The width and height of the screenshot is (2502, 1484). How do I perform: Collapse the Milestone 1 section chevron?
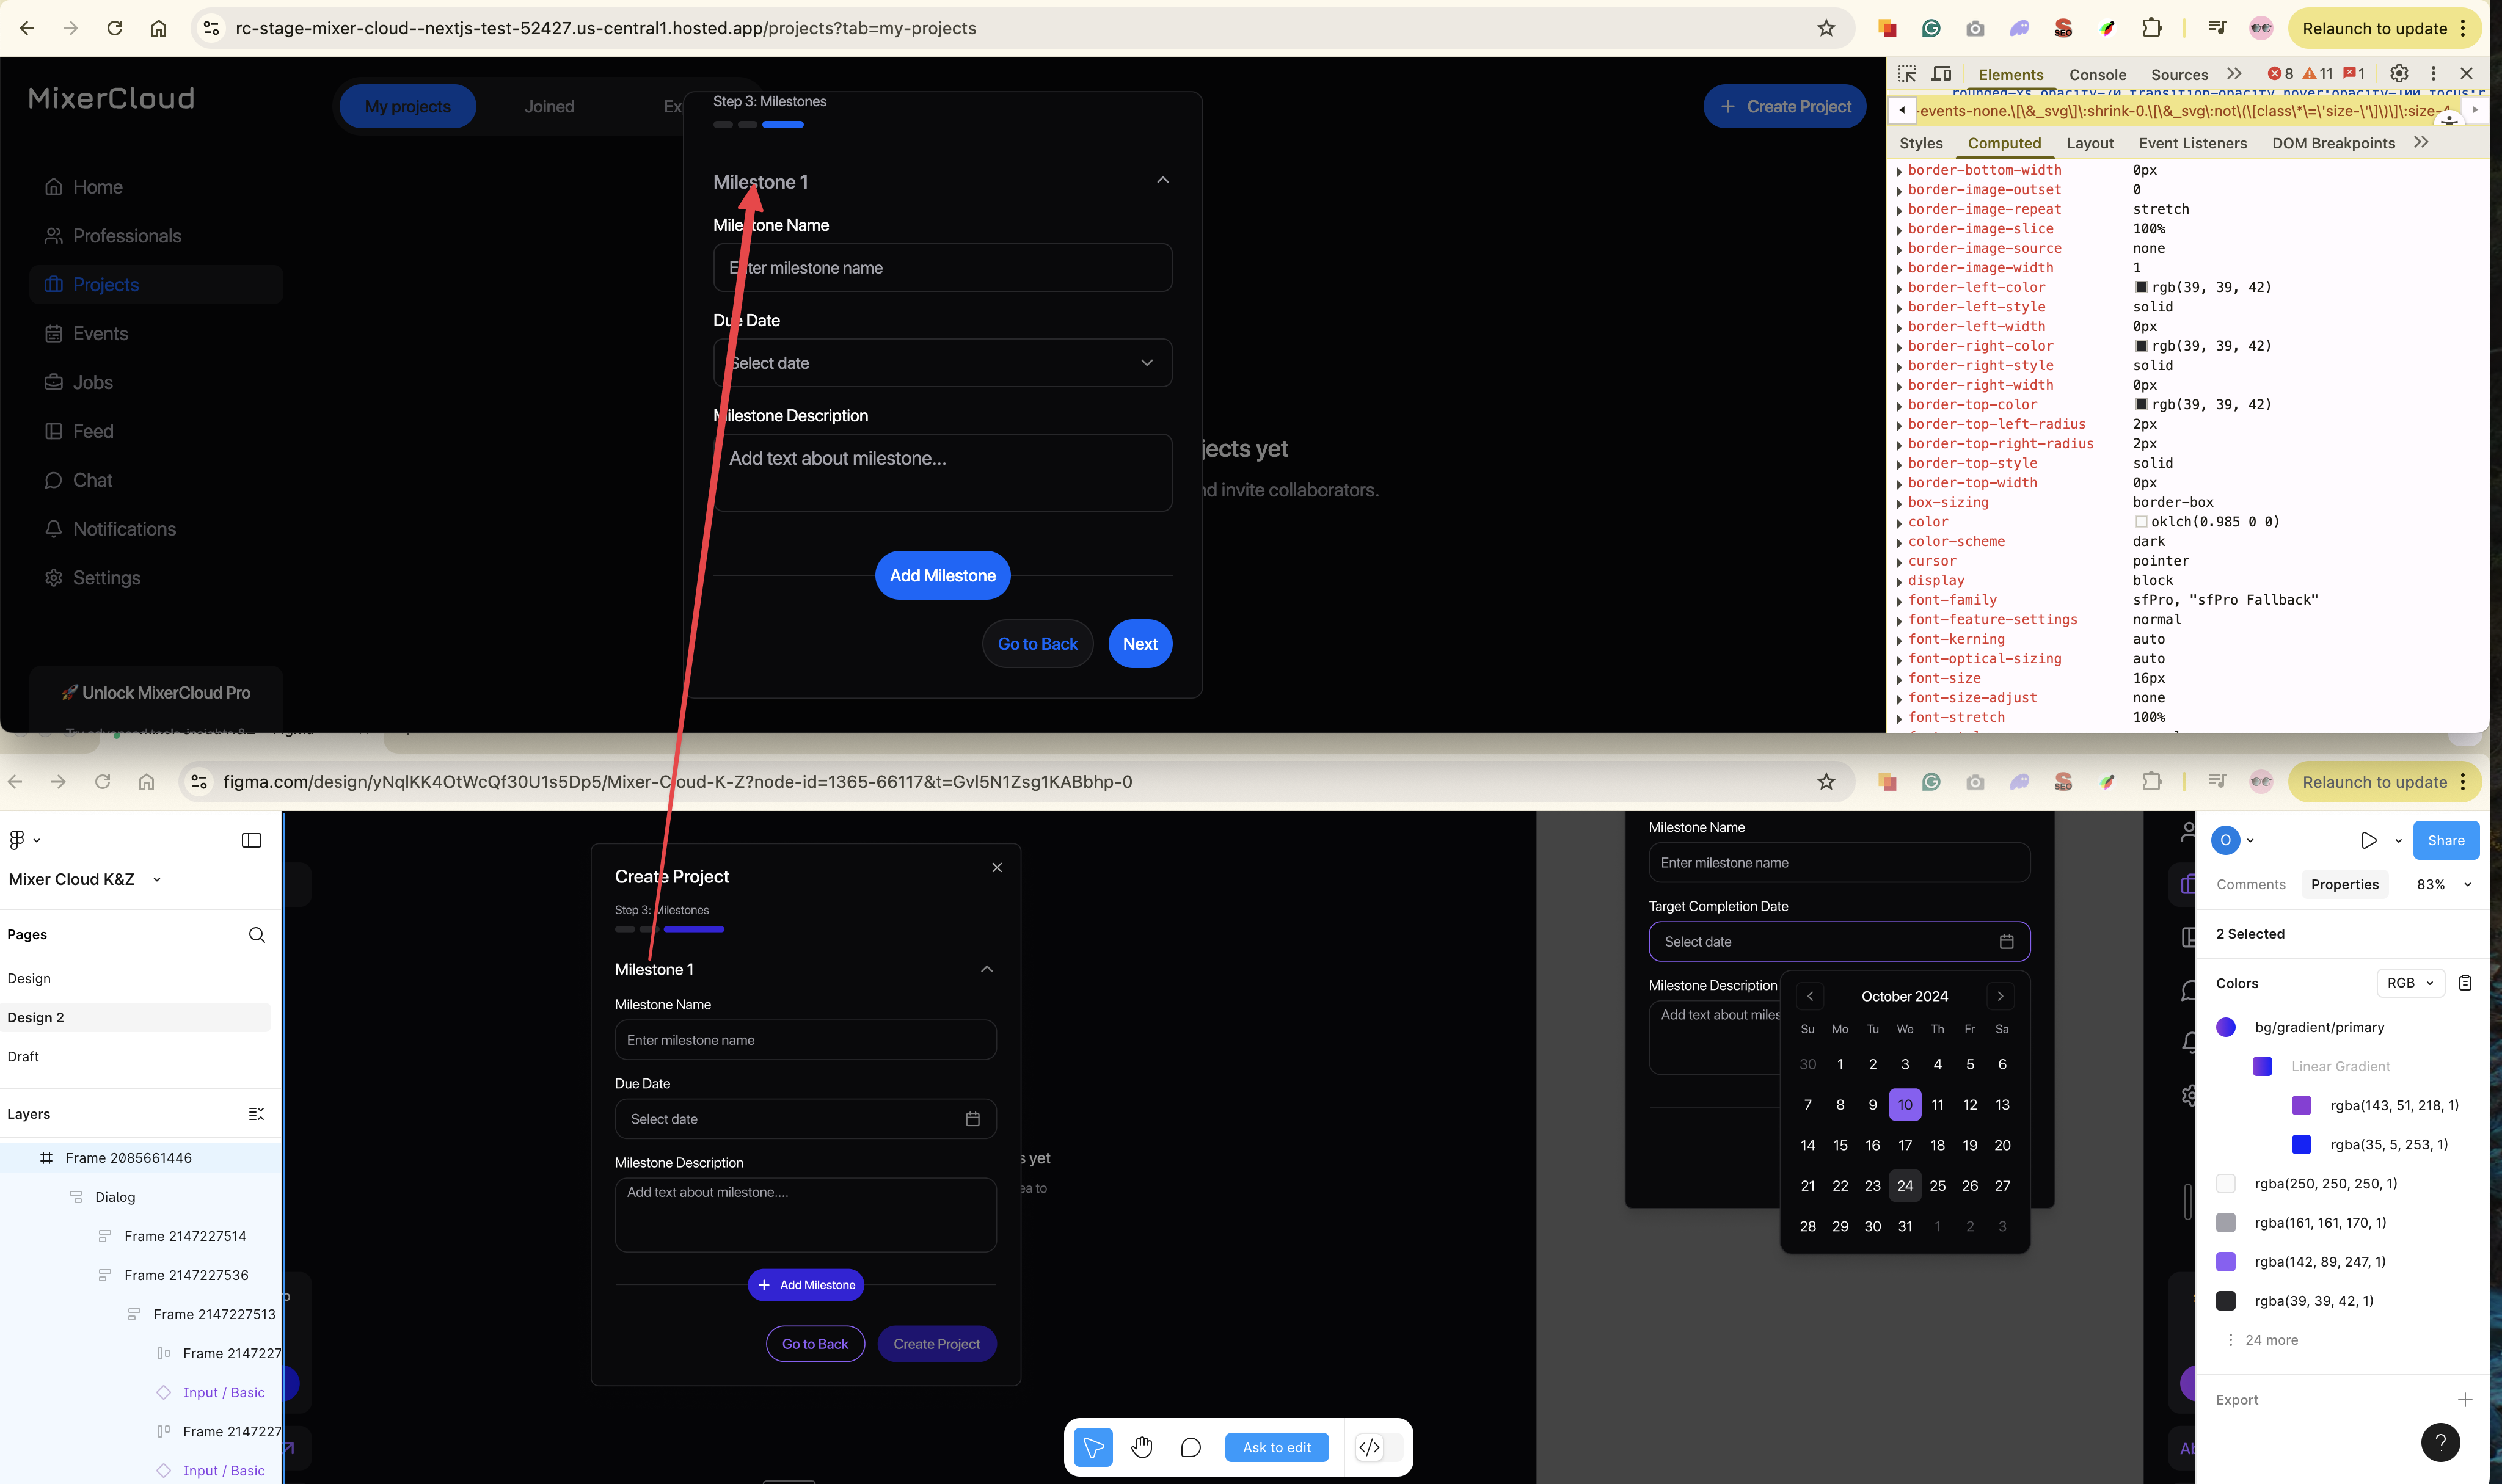click(1162, 181)
